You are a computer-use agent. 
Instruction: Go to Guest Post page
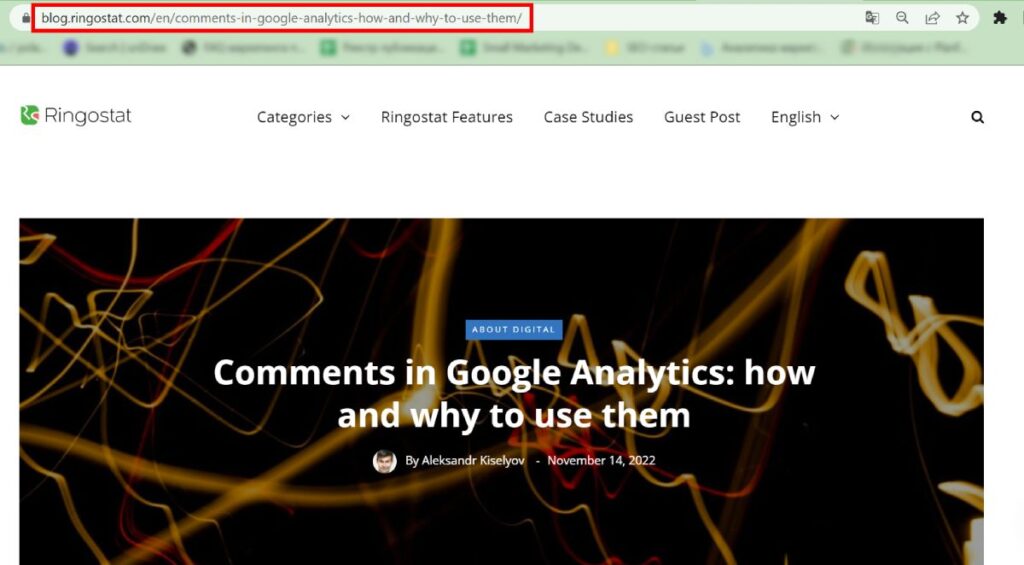pyautogui.click(x=702, y=117)
